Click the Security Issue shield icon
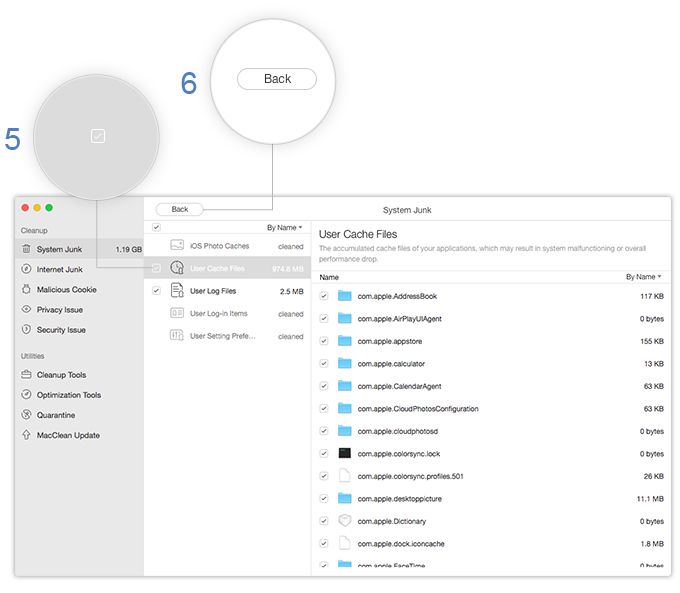680x593 pixels. pyautogui.click(x=26, y=329)
